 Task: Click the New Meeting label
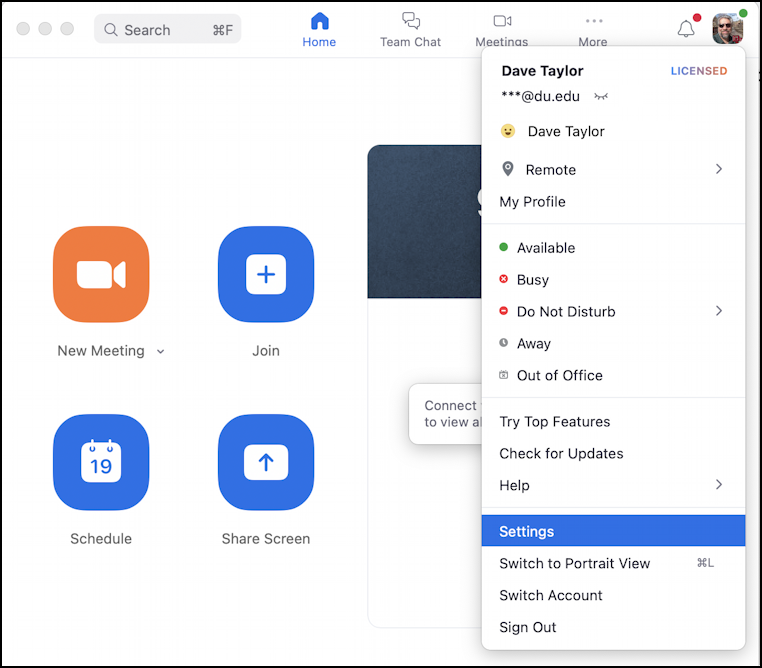click(101, 351)
